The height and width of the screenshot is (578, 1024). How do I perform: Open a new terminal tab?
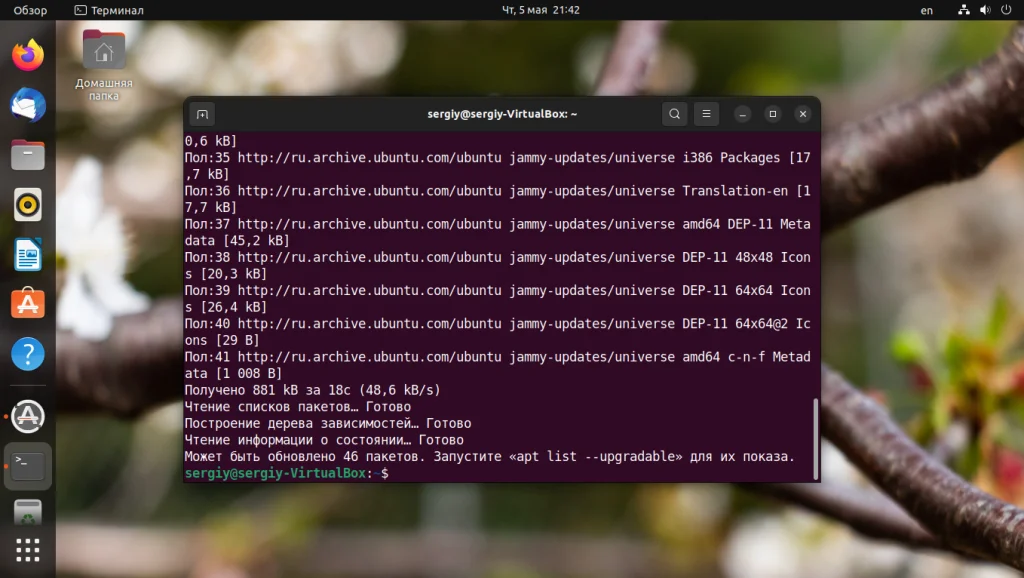[204, 114]
